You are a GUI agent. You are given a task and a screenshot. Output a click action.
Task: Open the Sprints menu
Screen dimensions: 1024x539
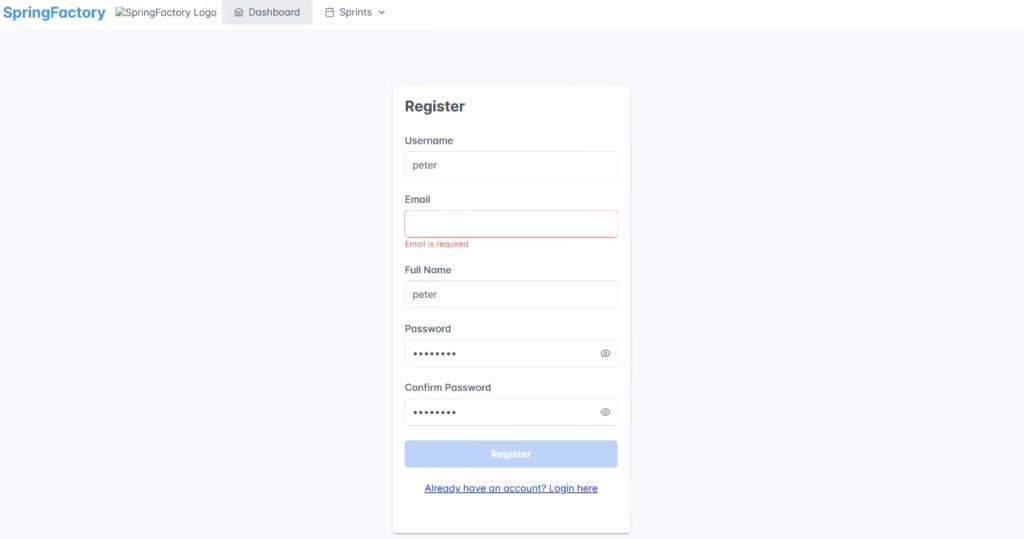(355, 12)
